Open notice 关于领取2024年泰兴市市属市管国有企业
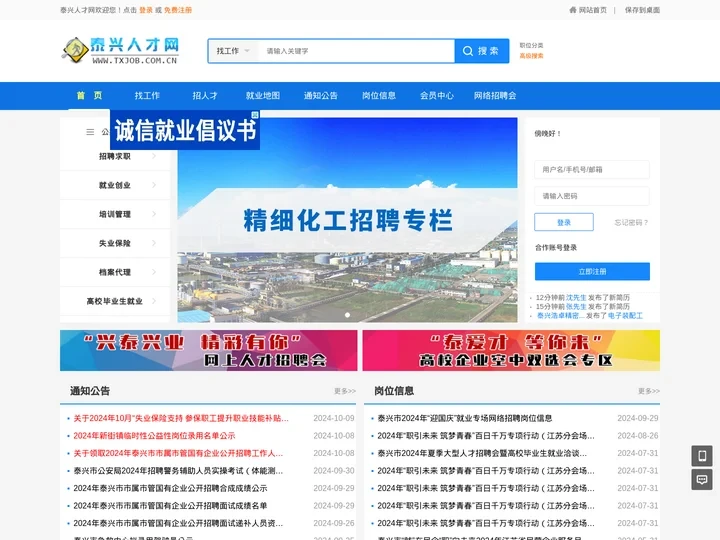The height and width of the screenshot is (540, 720). (x=178, y=453)
